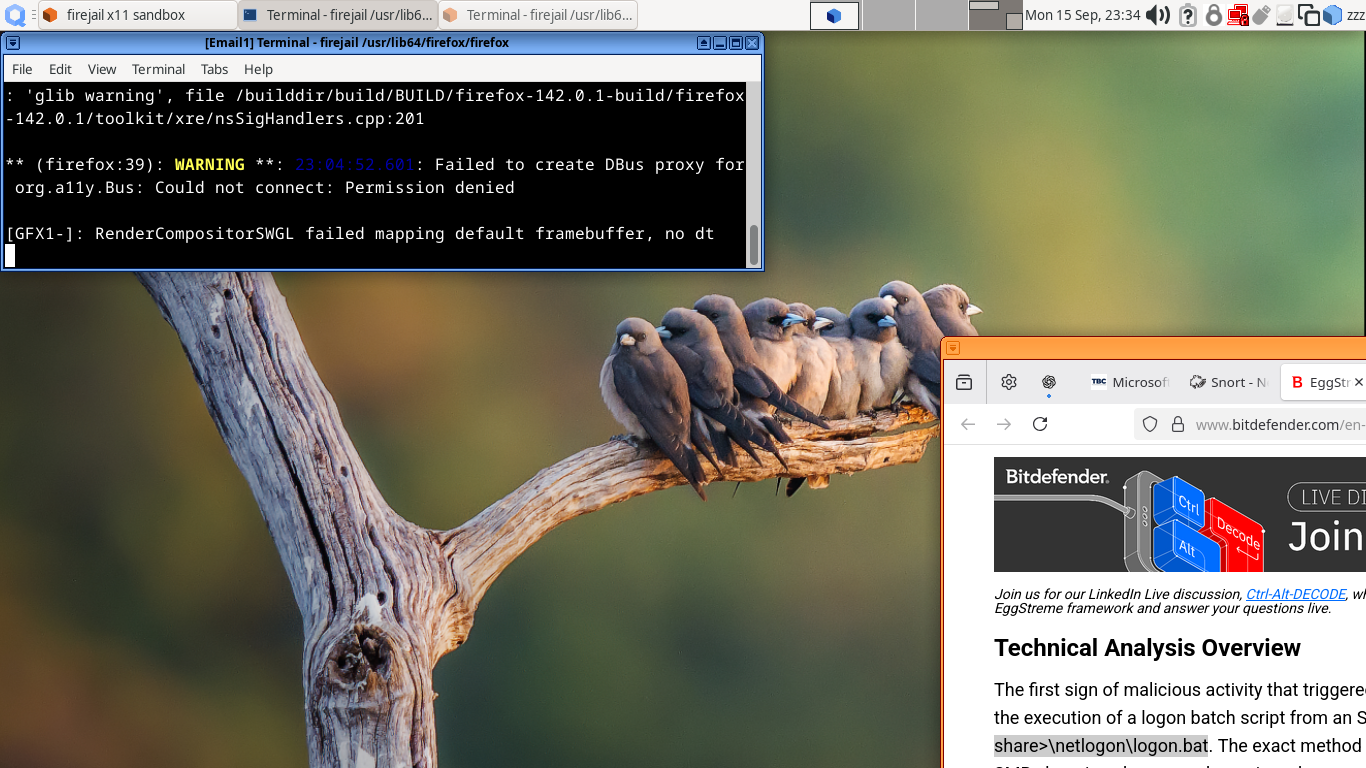Open the orange browser window menu dropdown
Image resolution: width=1366 pixels, height=768 pixels.
(x=953, y=348)
